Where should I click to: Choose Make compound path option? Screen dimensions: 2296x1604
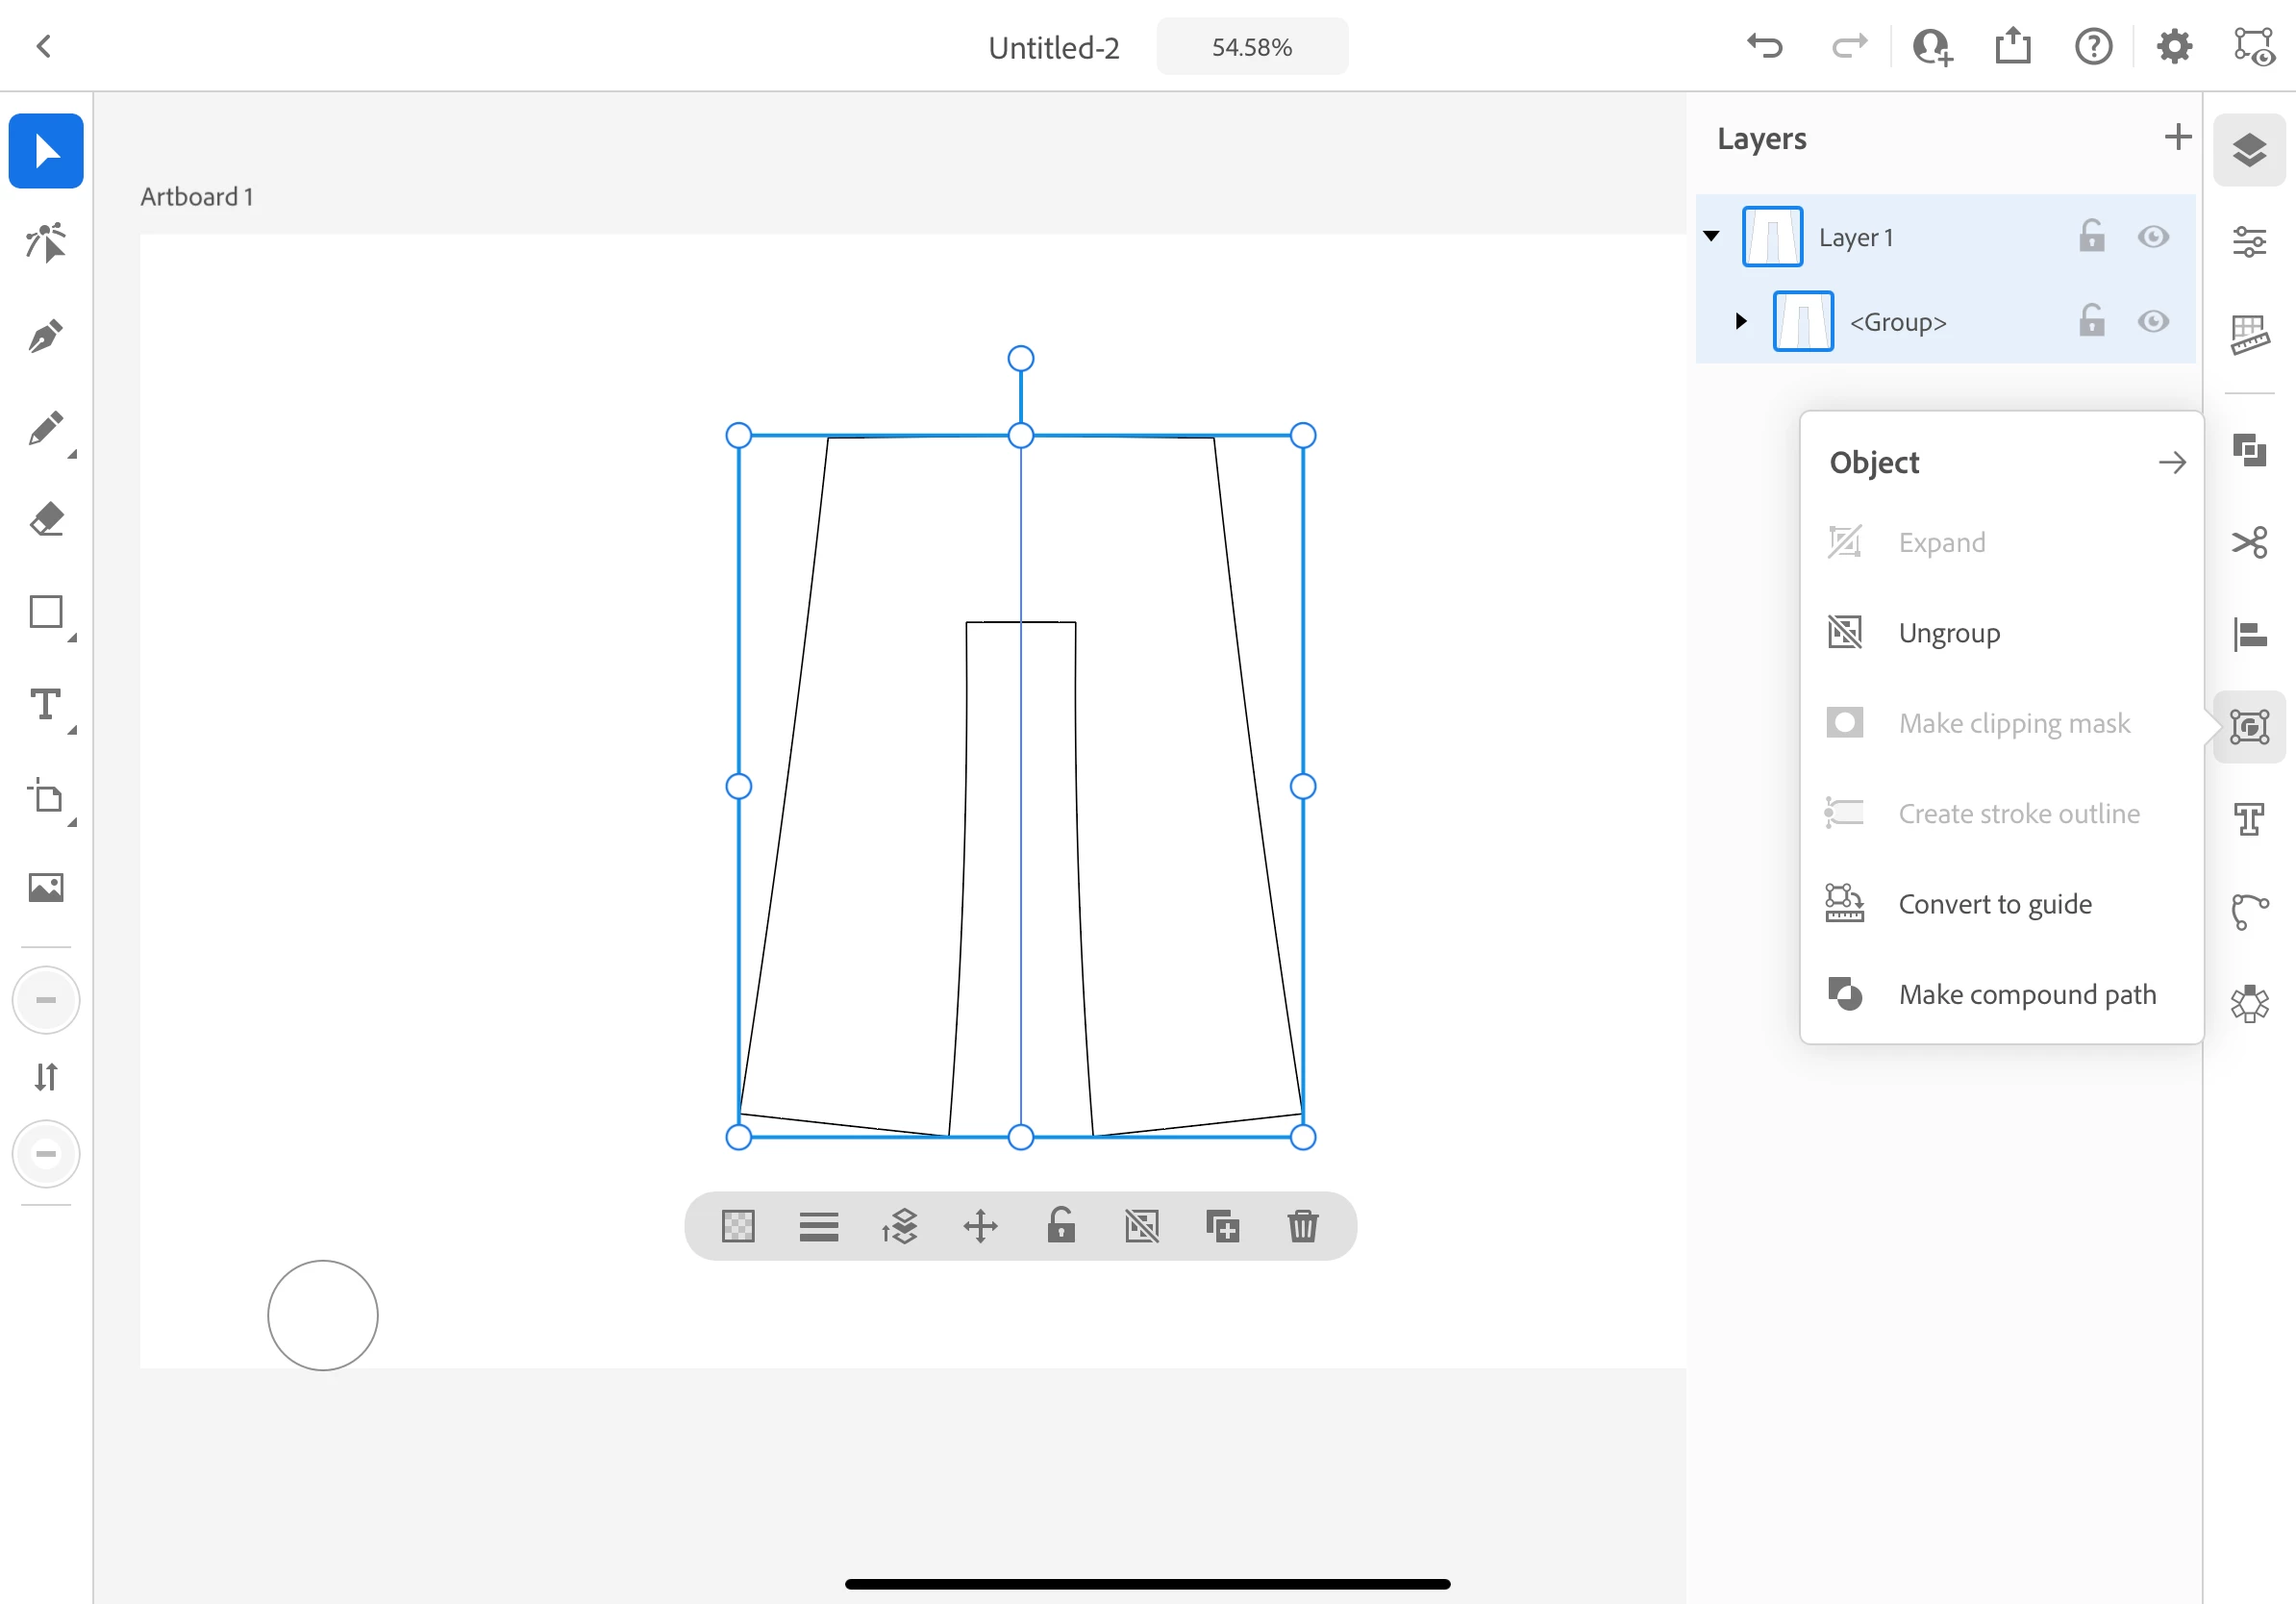click(x=2026, y=994)
